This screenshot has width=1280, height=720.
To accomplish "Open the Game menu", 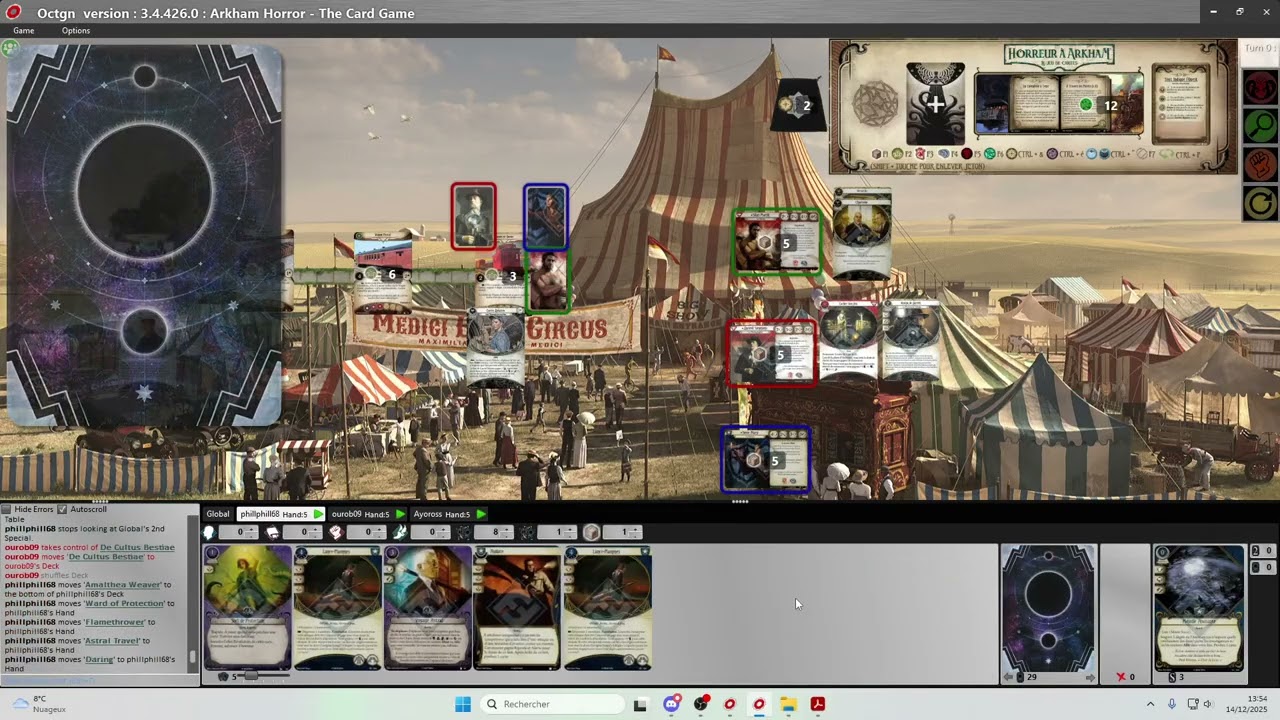I will point(23,30).
